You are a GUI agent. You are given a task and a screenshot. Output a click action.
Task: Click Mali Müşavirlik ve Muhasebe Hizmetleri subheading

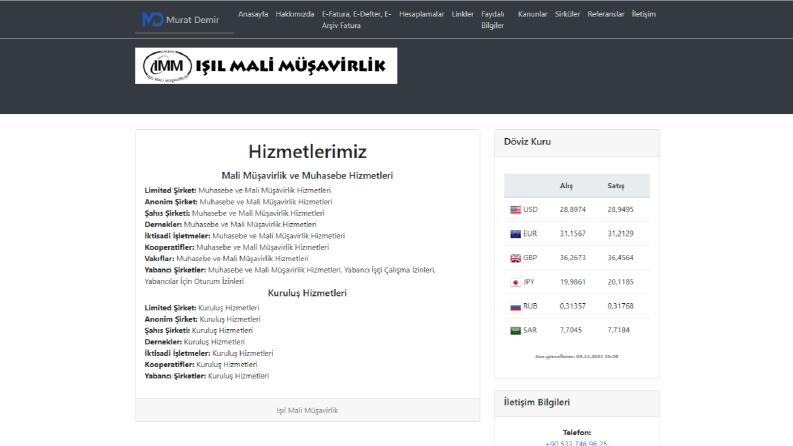[x=307, y=175]
